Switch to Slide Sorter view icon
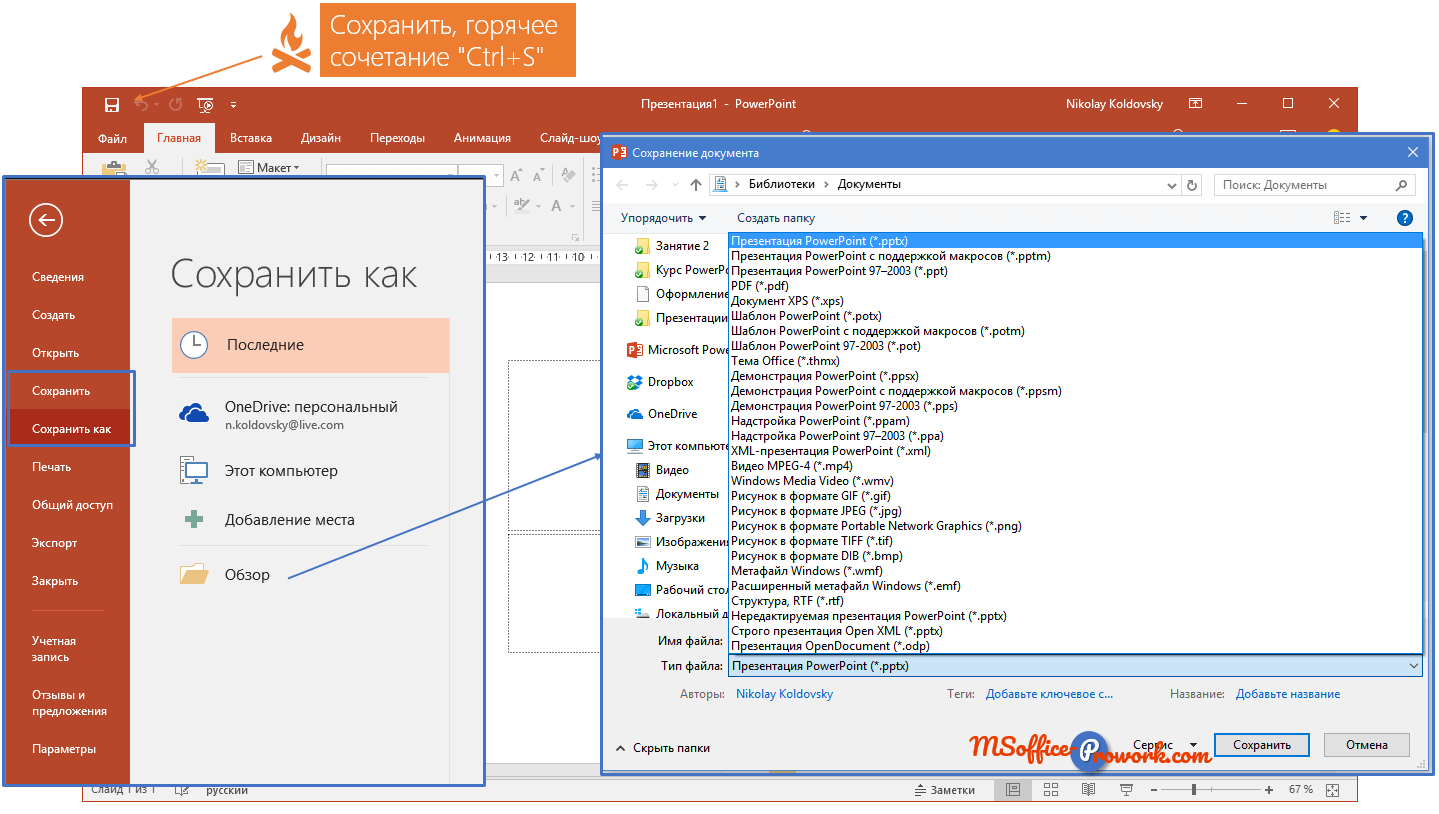1439x814 pixels. [1051, 790]
